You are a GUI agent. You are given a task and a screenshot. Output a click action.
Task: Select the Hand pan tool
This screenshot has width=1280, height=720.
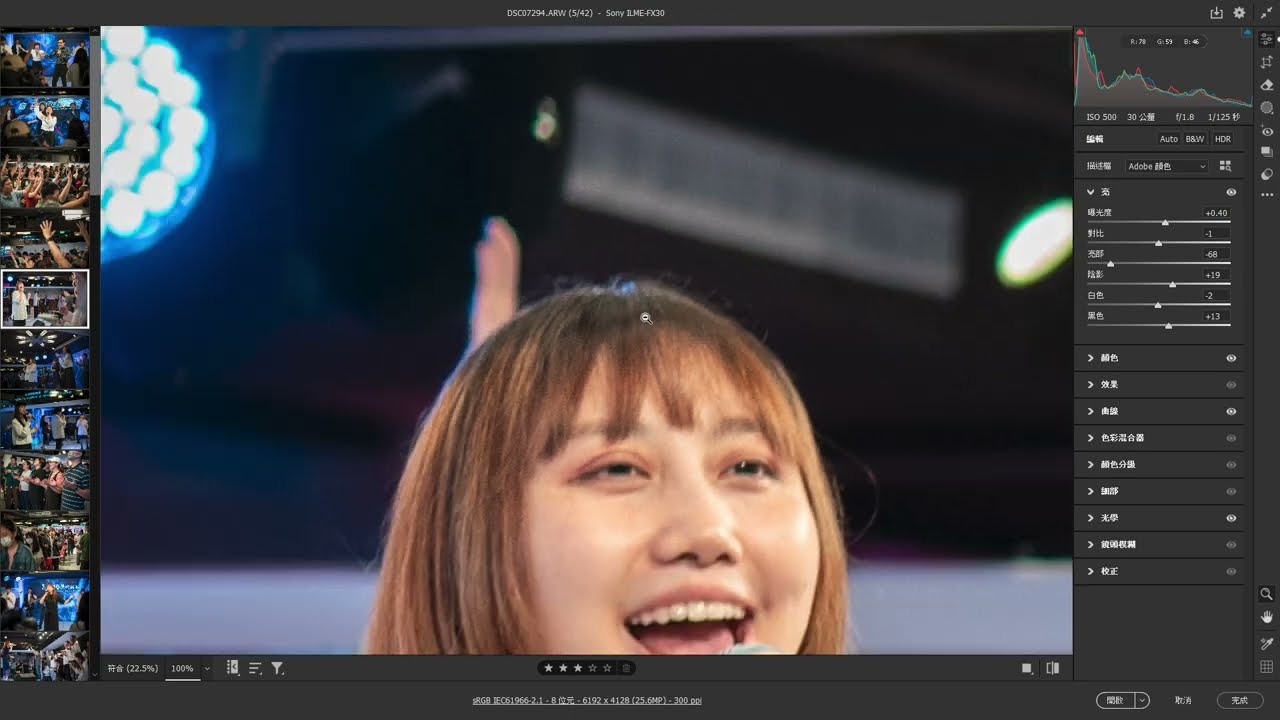coord(1267,617)
